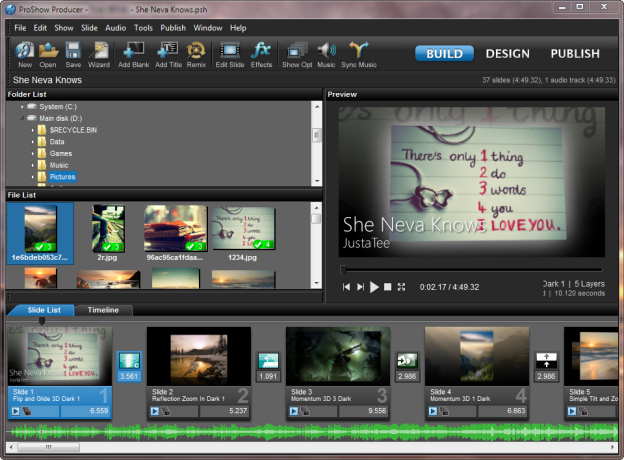
Task: Click the Add Blank slide icon
Action: (133, 52)
